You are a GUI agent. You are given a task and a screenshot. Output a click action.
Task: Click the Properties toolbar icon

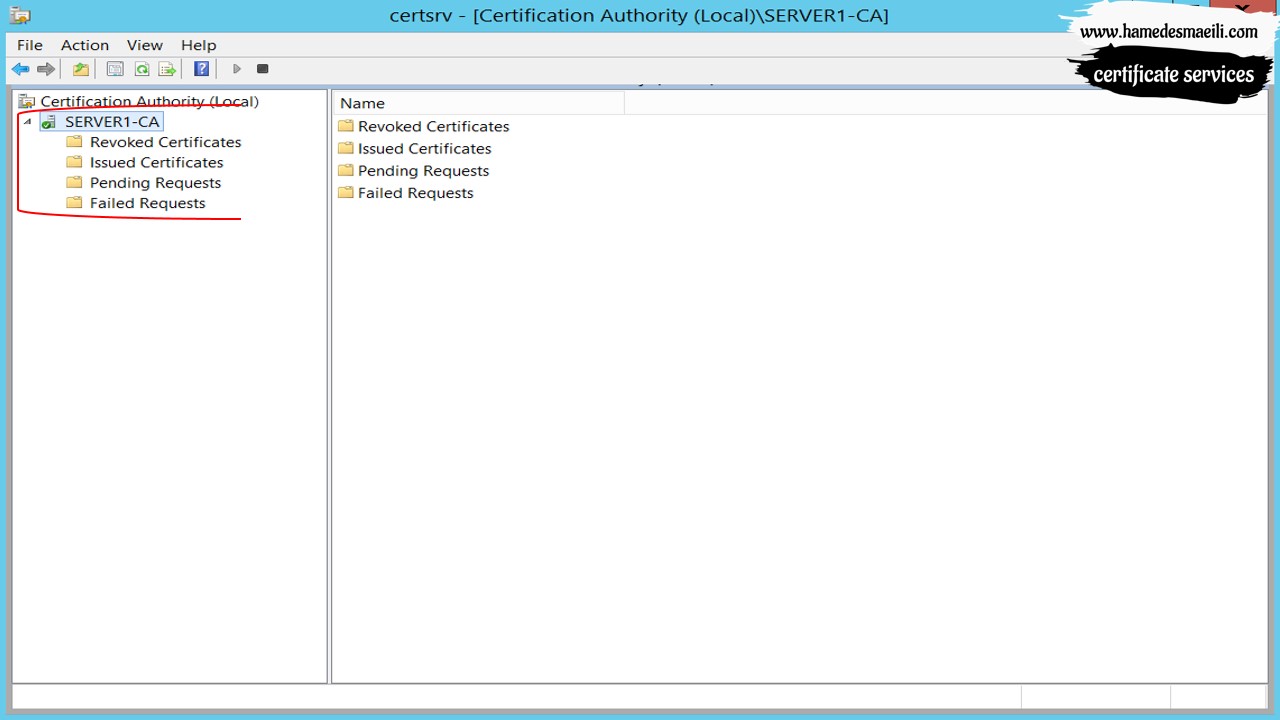pos(115,69)
